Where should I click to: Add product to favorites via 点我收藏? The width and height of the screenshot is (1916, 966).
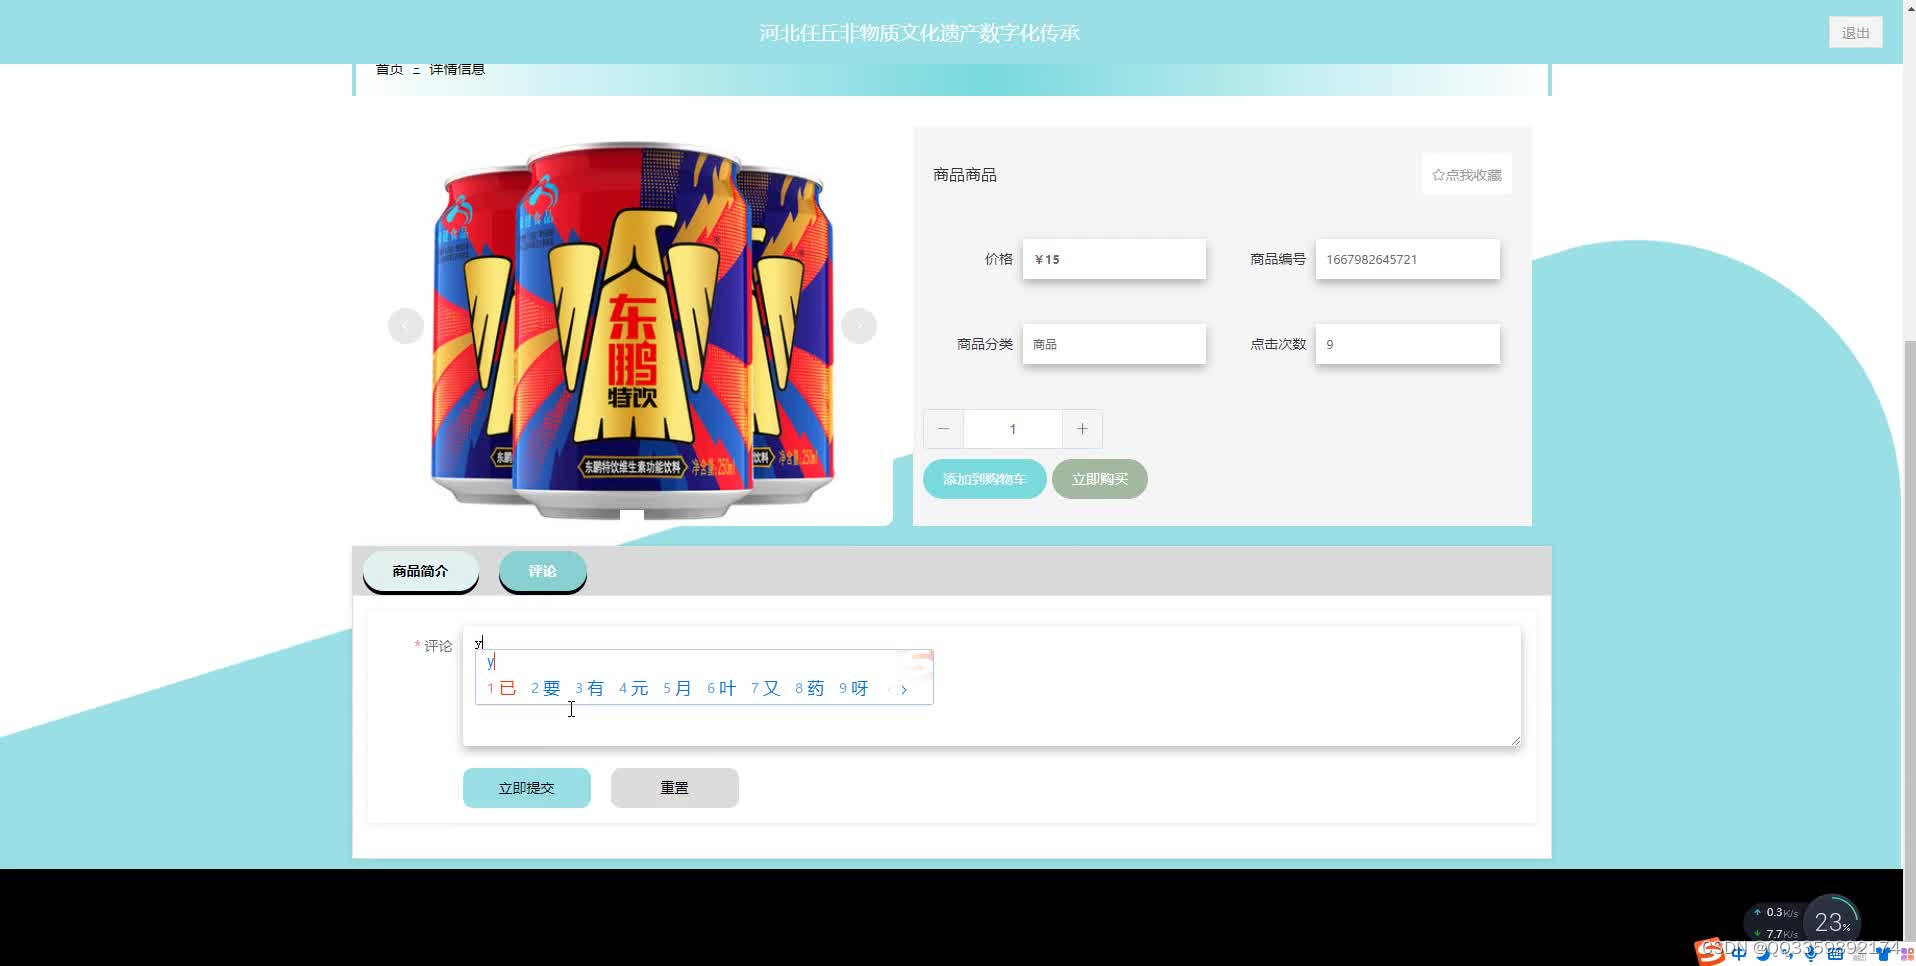pyautogui.click(x=1466, y=175)
